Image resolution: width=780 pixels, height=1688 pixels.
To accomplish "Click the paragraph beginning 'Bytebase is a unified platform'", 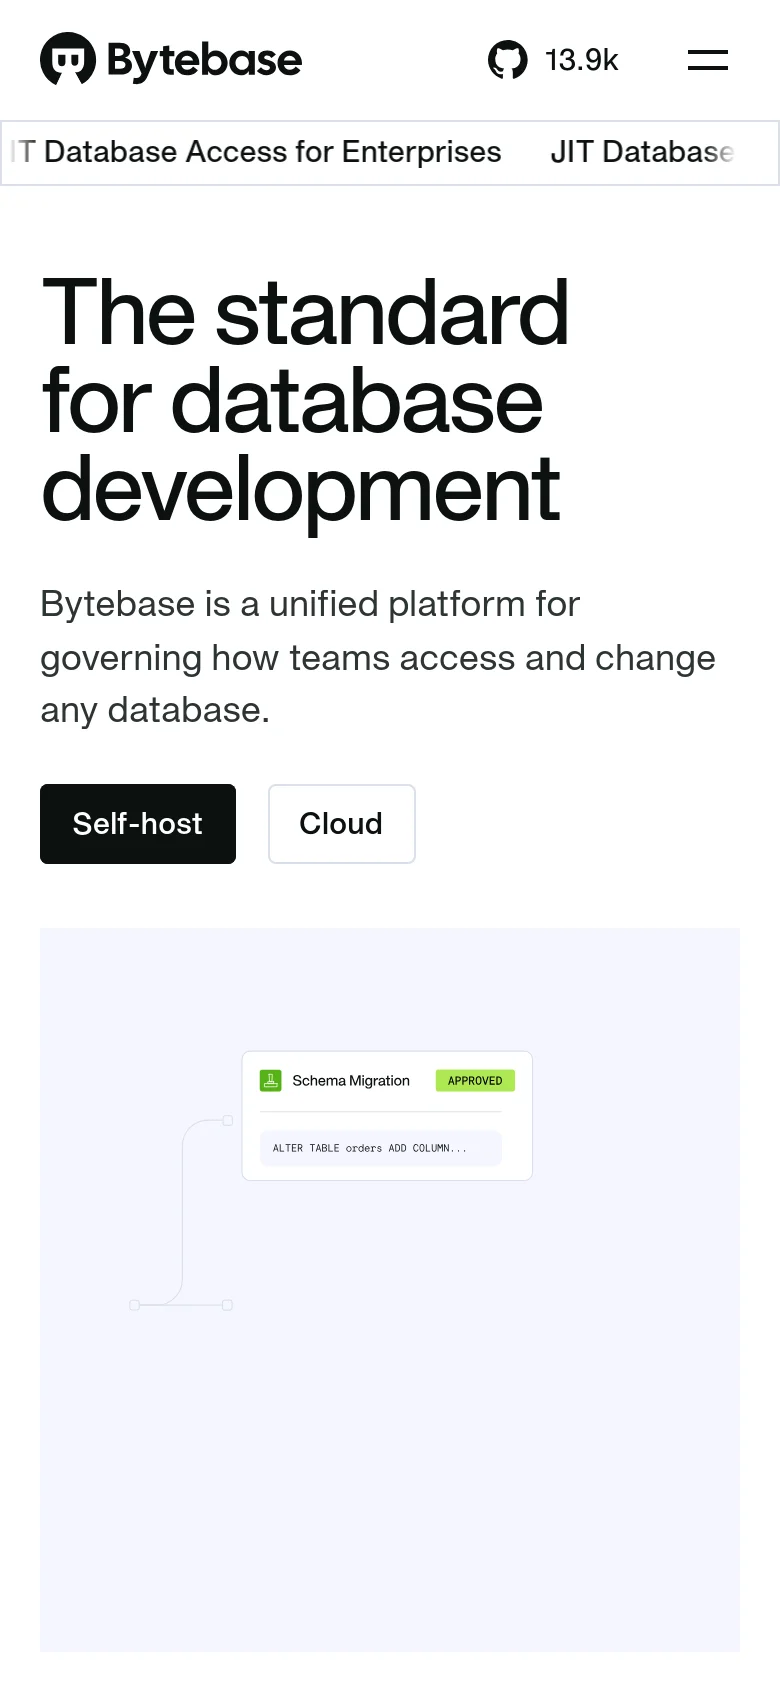I will click(x=378, y=657).
